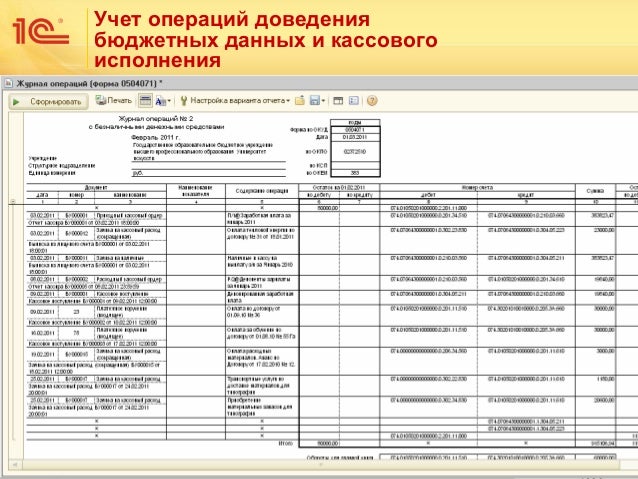Image resolution: width=638 pixels, height=479 pixels.
Task: Select document number '23' cell
Action: (76, 312)
